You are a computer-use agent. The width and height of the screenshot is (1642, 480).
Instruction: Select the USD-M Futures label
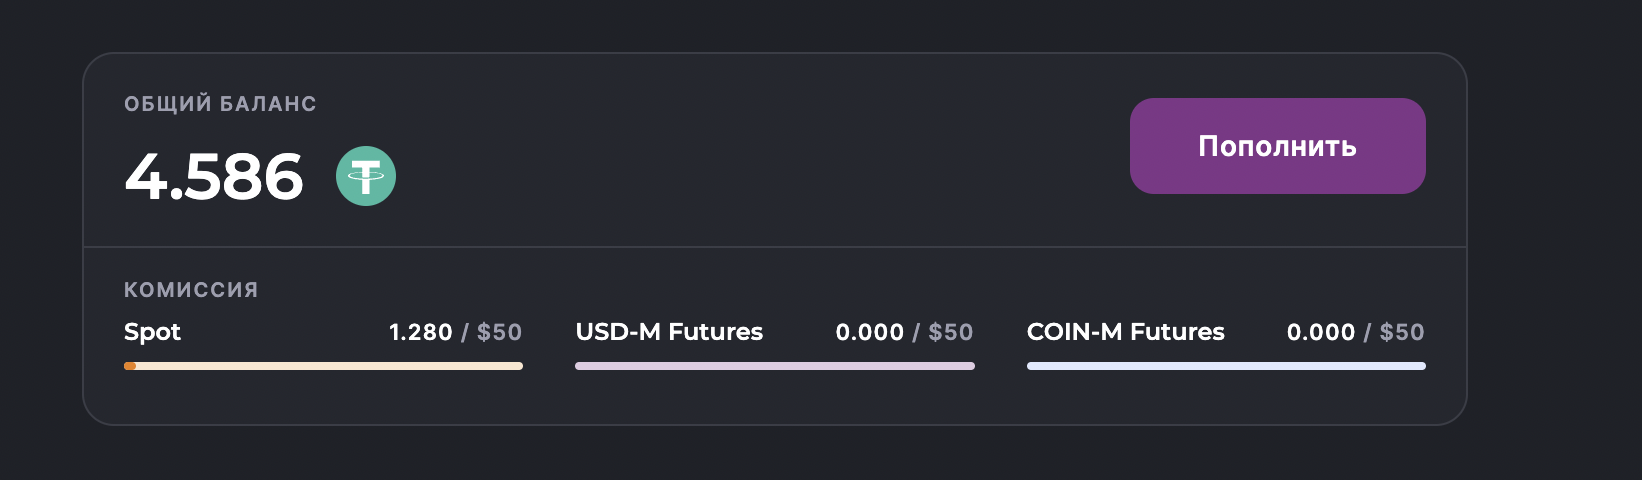[669, 332]
